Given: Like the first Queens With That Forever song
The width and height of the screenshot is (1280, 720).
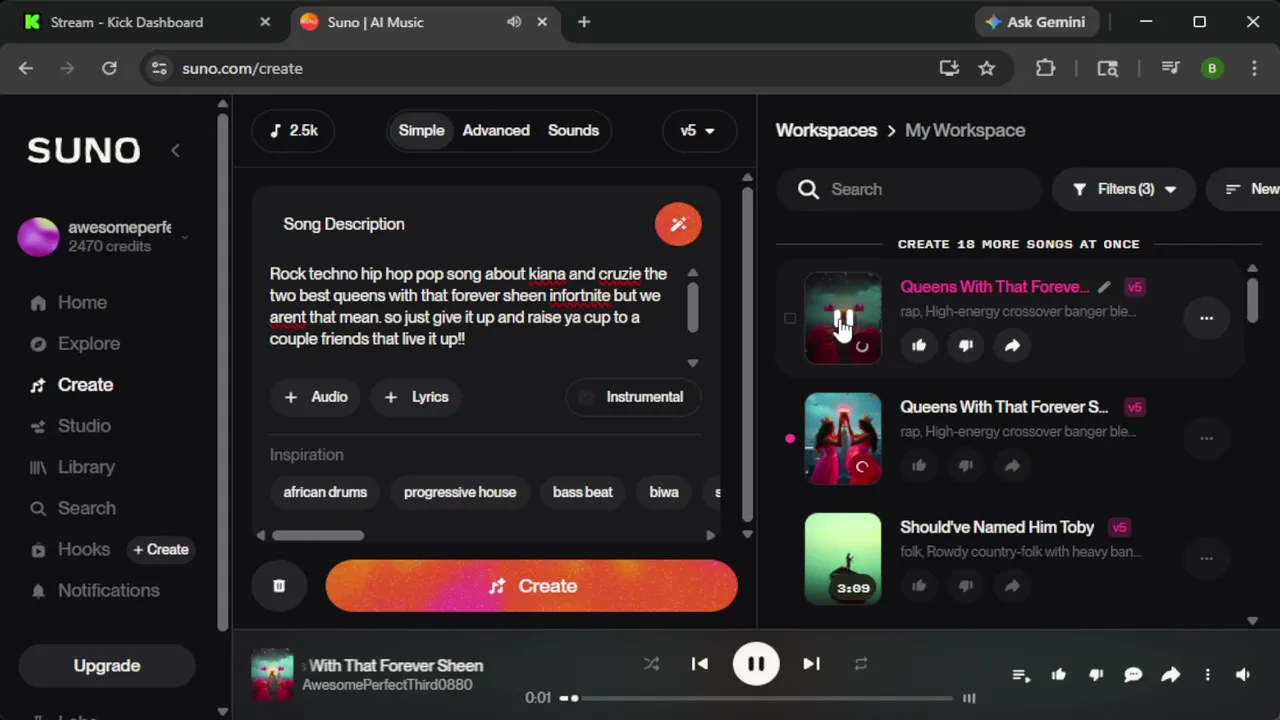Looking at the screenshot, I should [x=919, y=345].
